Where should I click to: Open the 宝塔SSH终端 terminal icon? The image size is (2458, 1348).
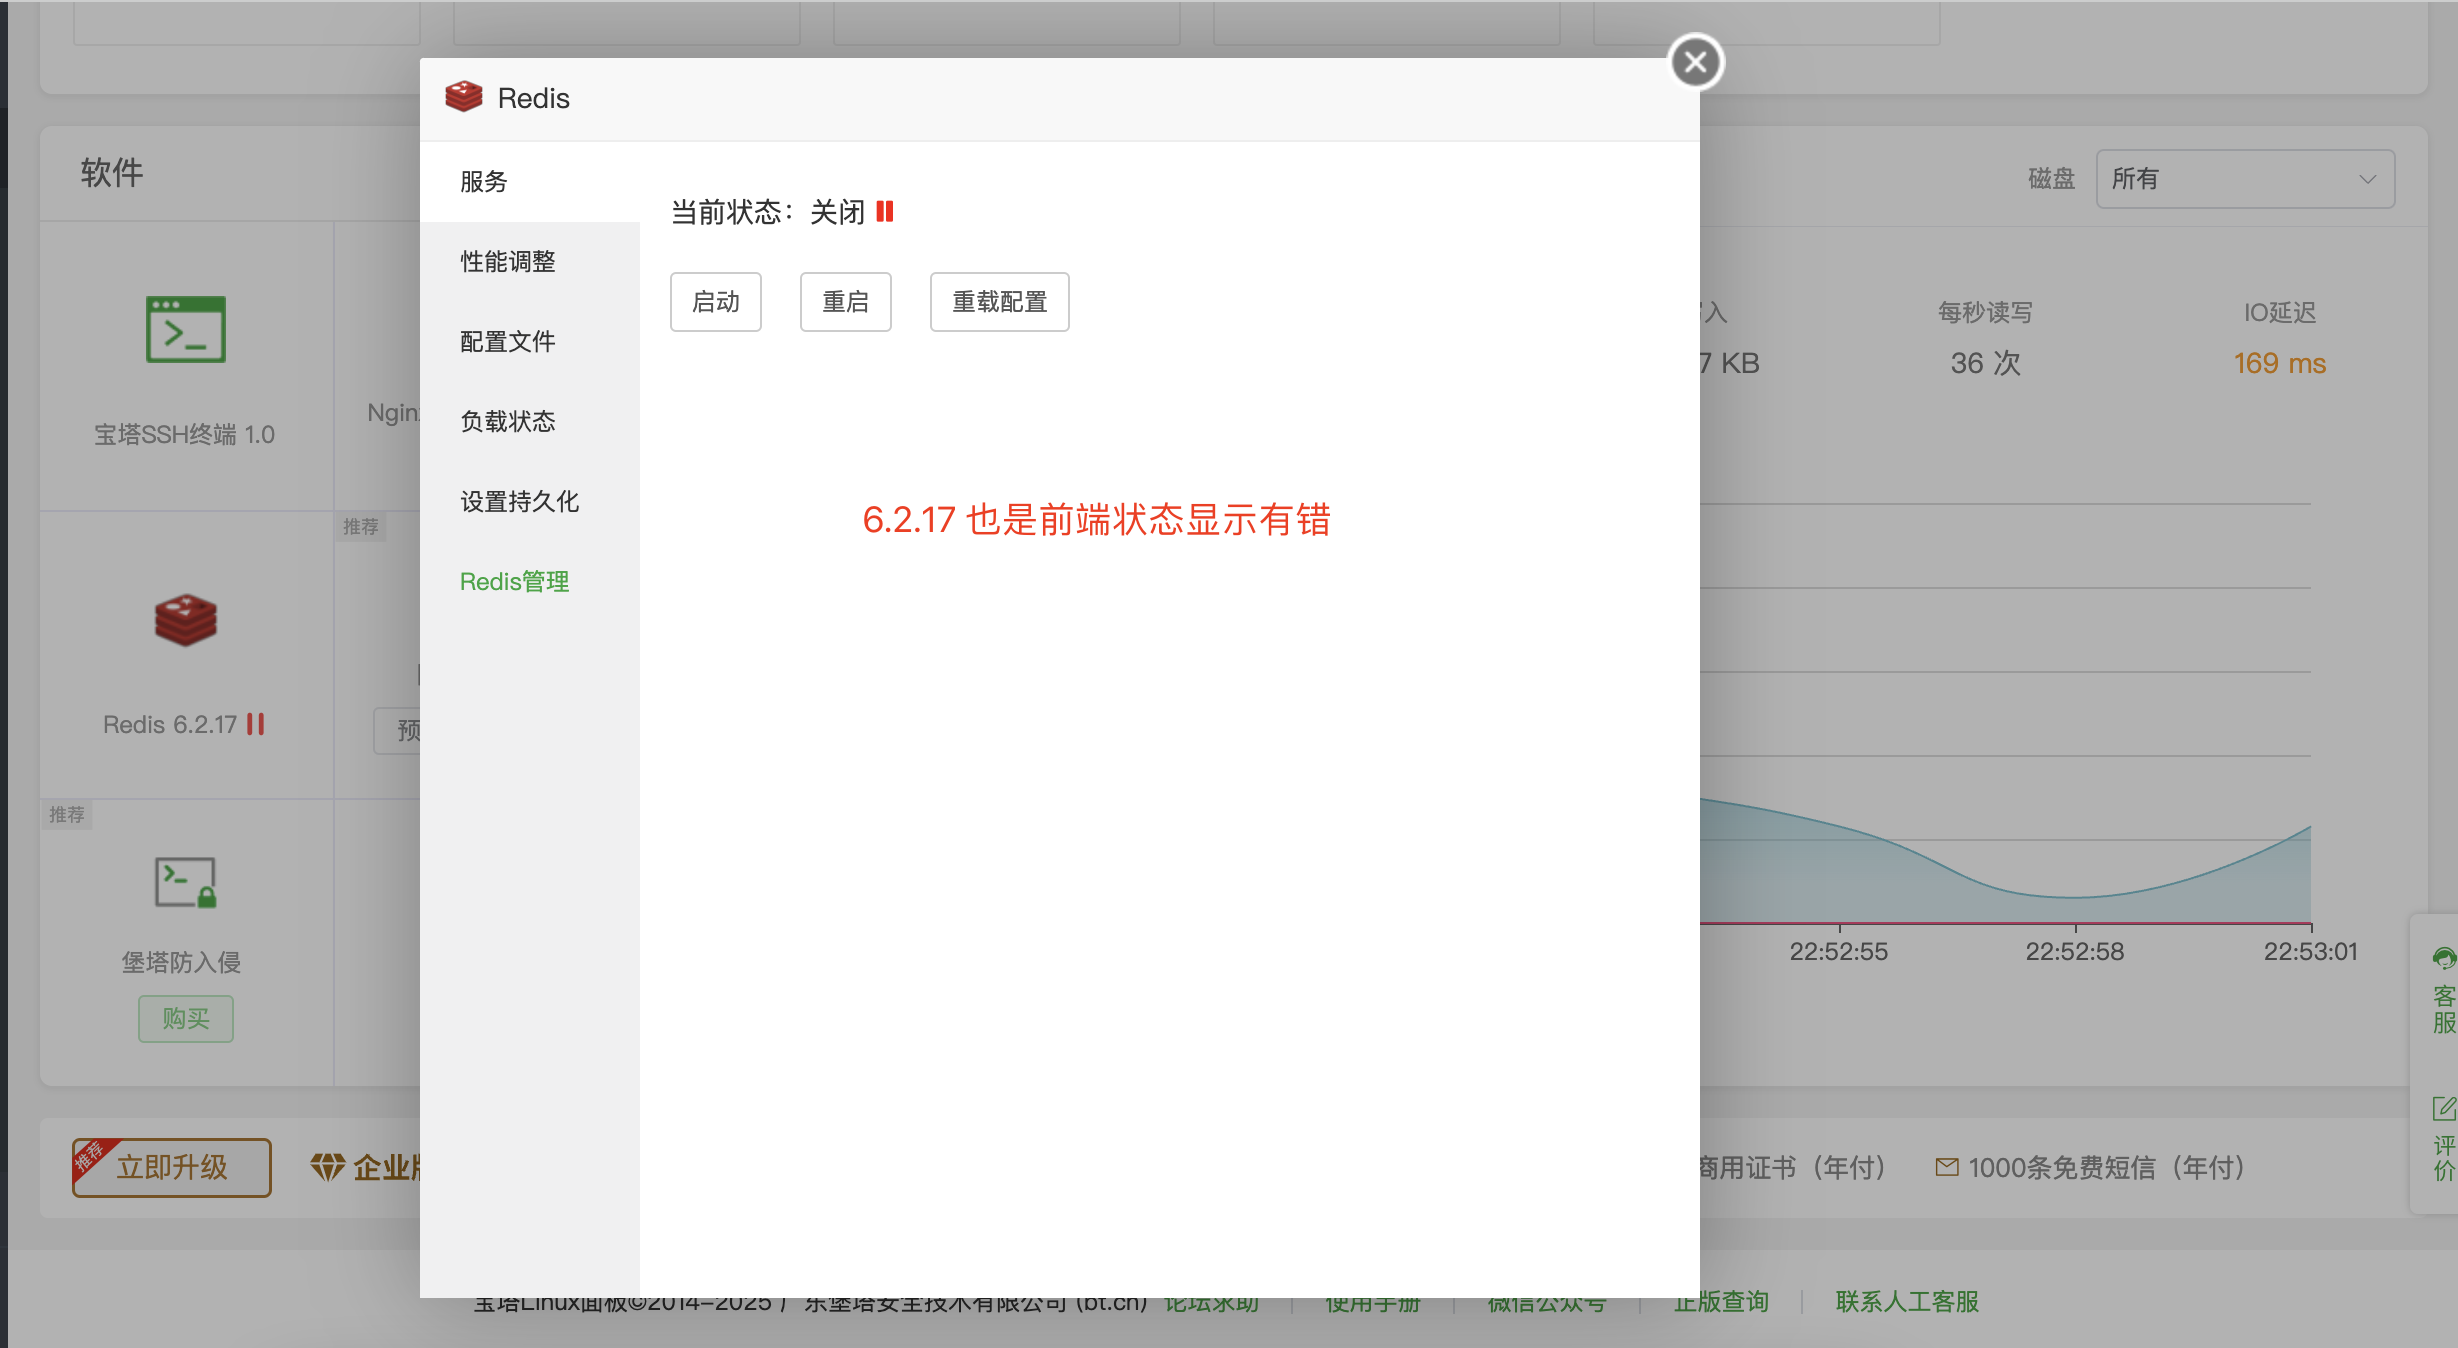[186, 329]
